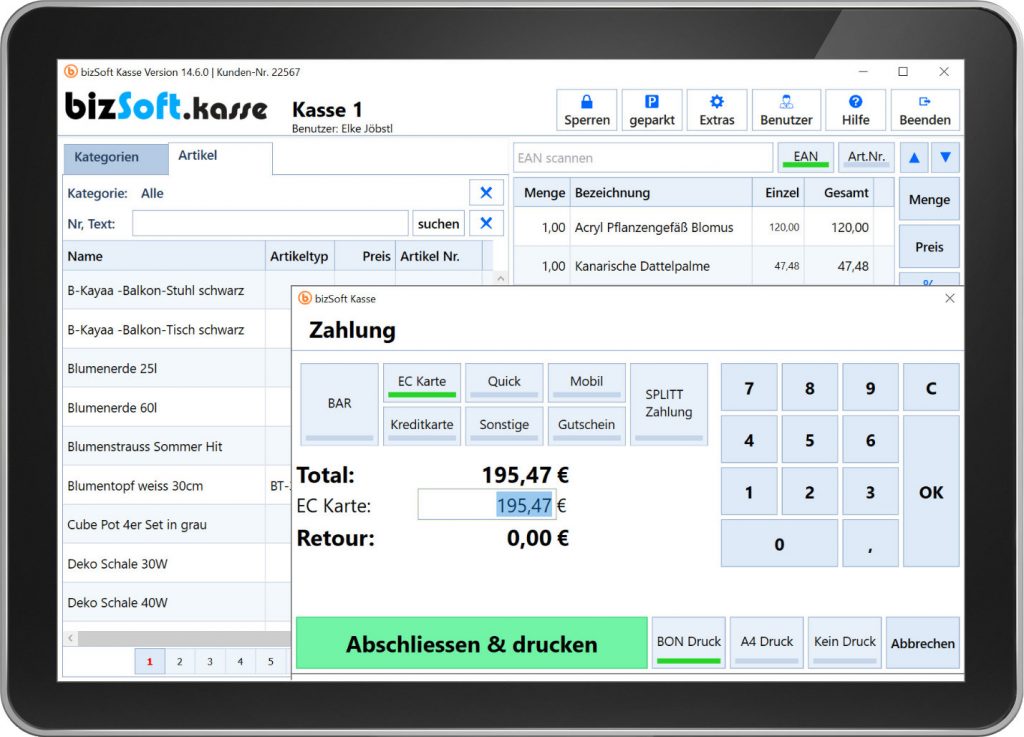
Task: Select article Cube Pot 4er Set in grau
Action: point(178,524)
